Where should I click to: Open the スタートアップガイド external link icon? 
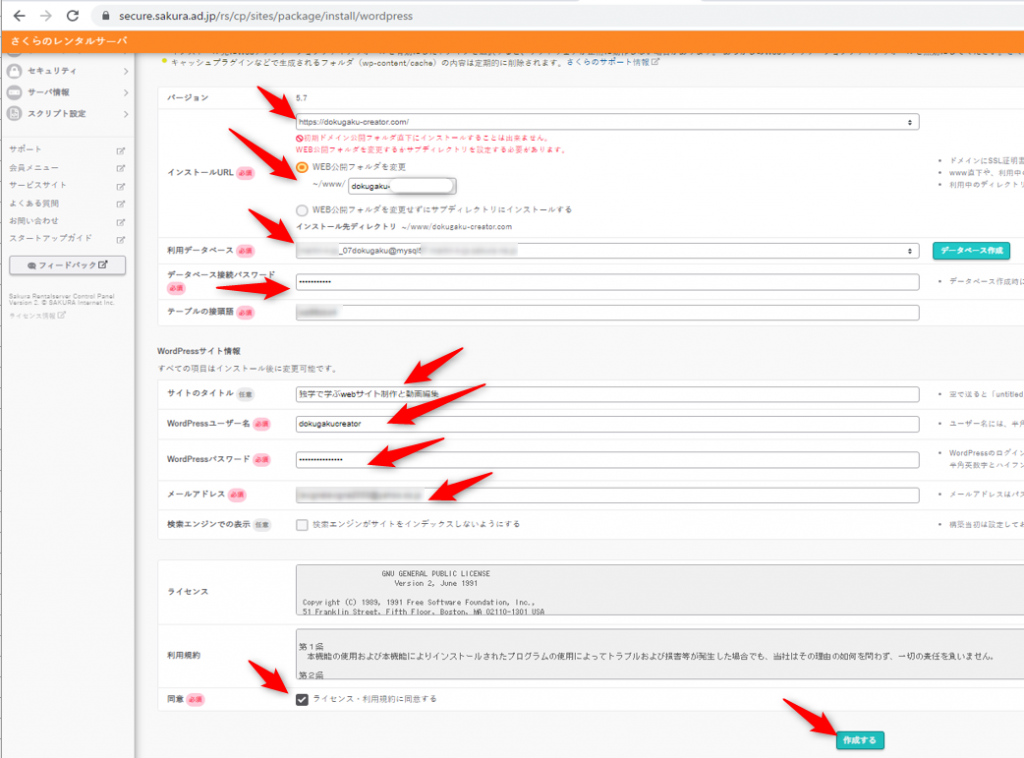tap(121, 240)
